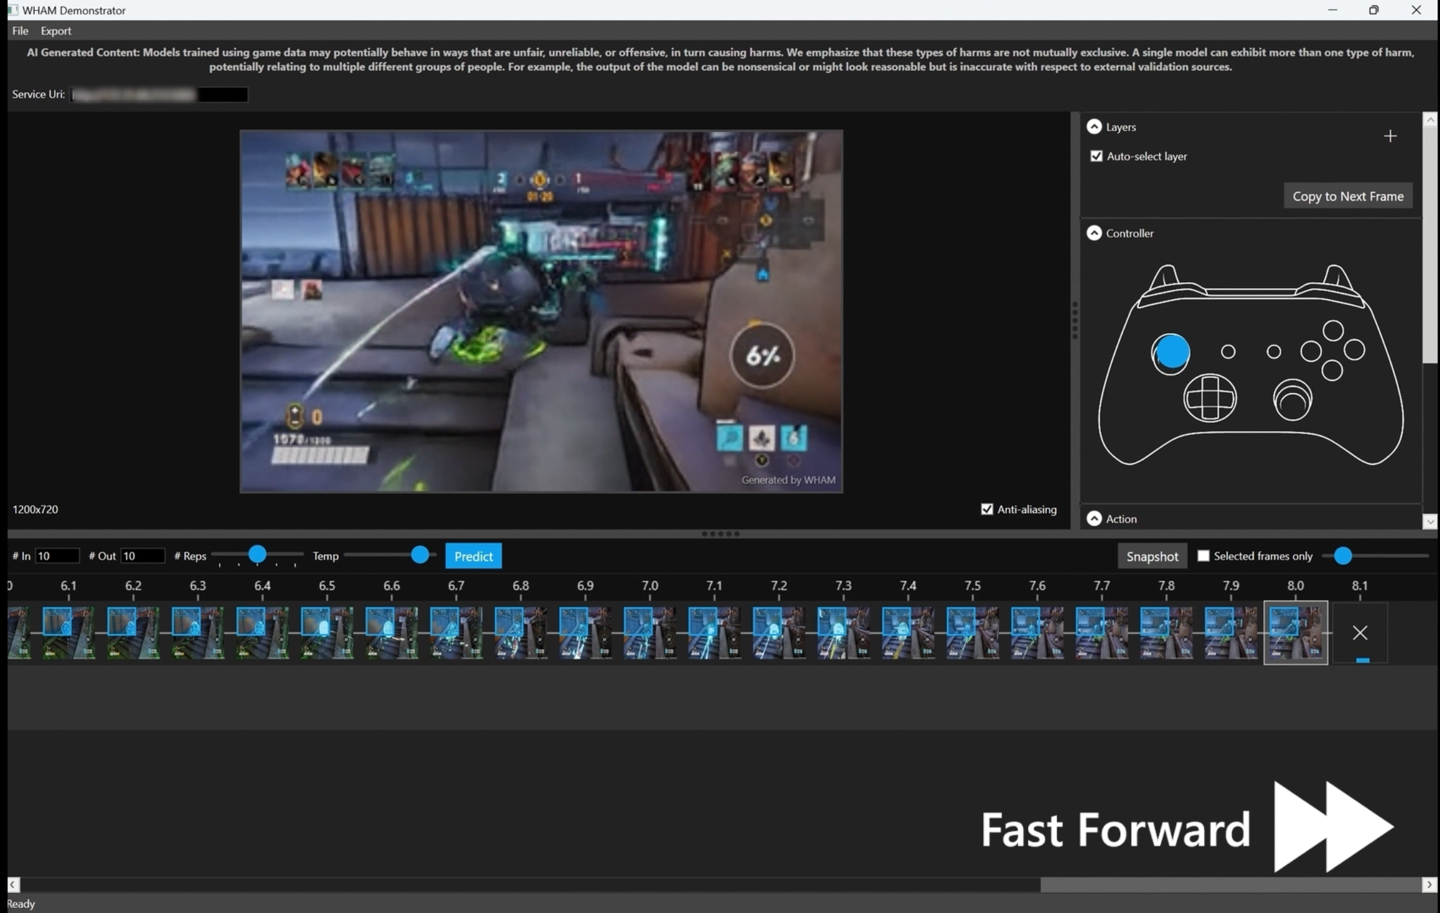Click the right face button (B) on controller
This screenshot has height=913, width=1440.
pos(1354,350)
